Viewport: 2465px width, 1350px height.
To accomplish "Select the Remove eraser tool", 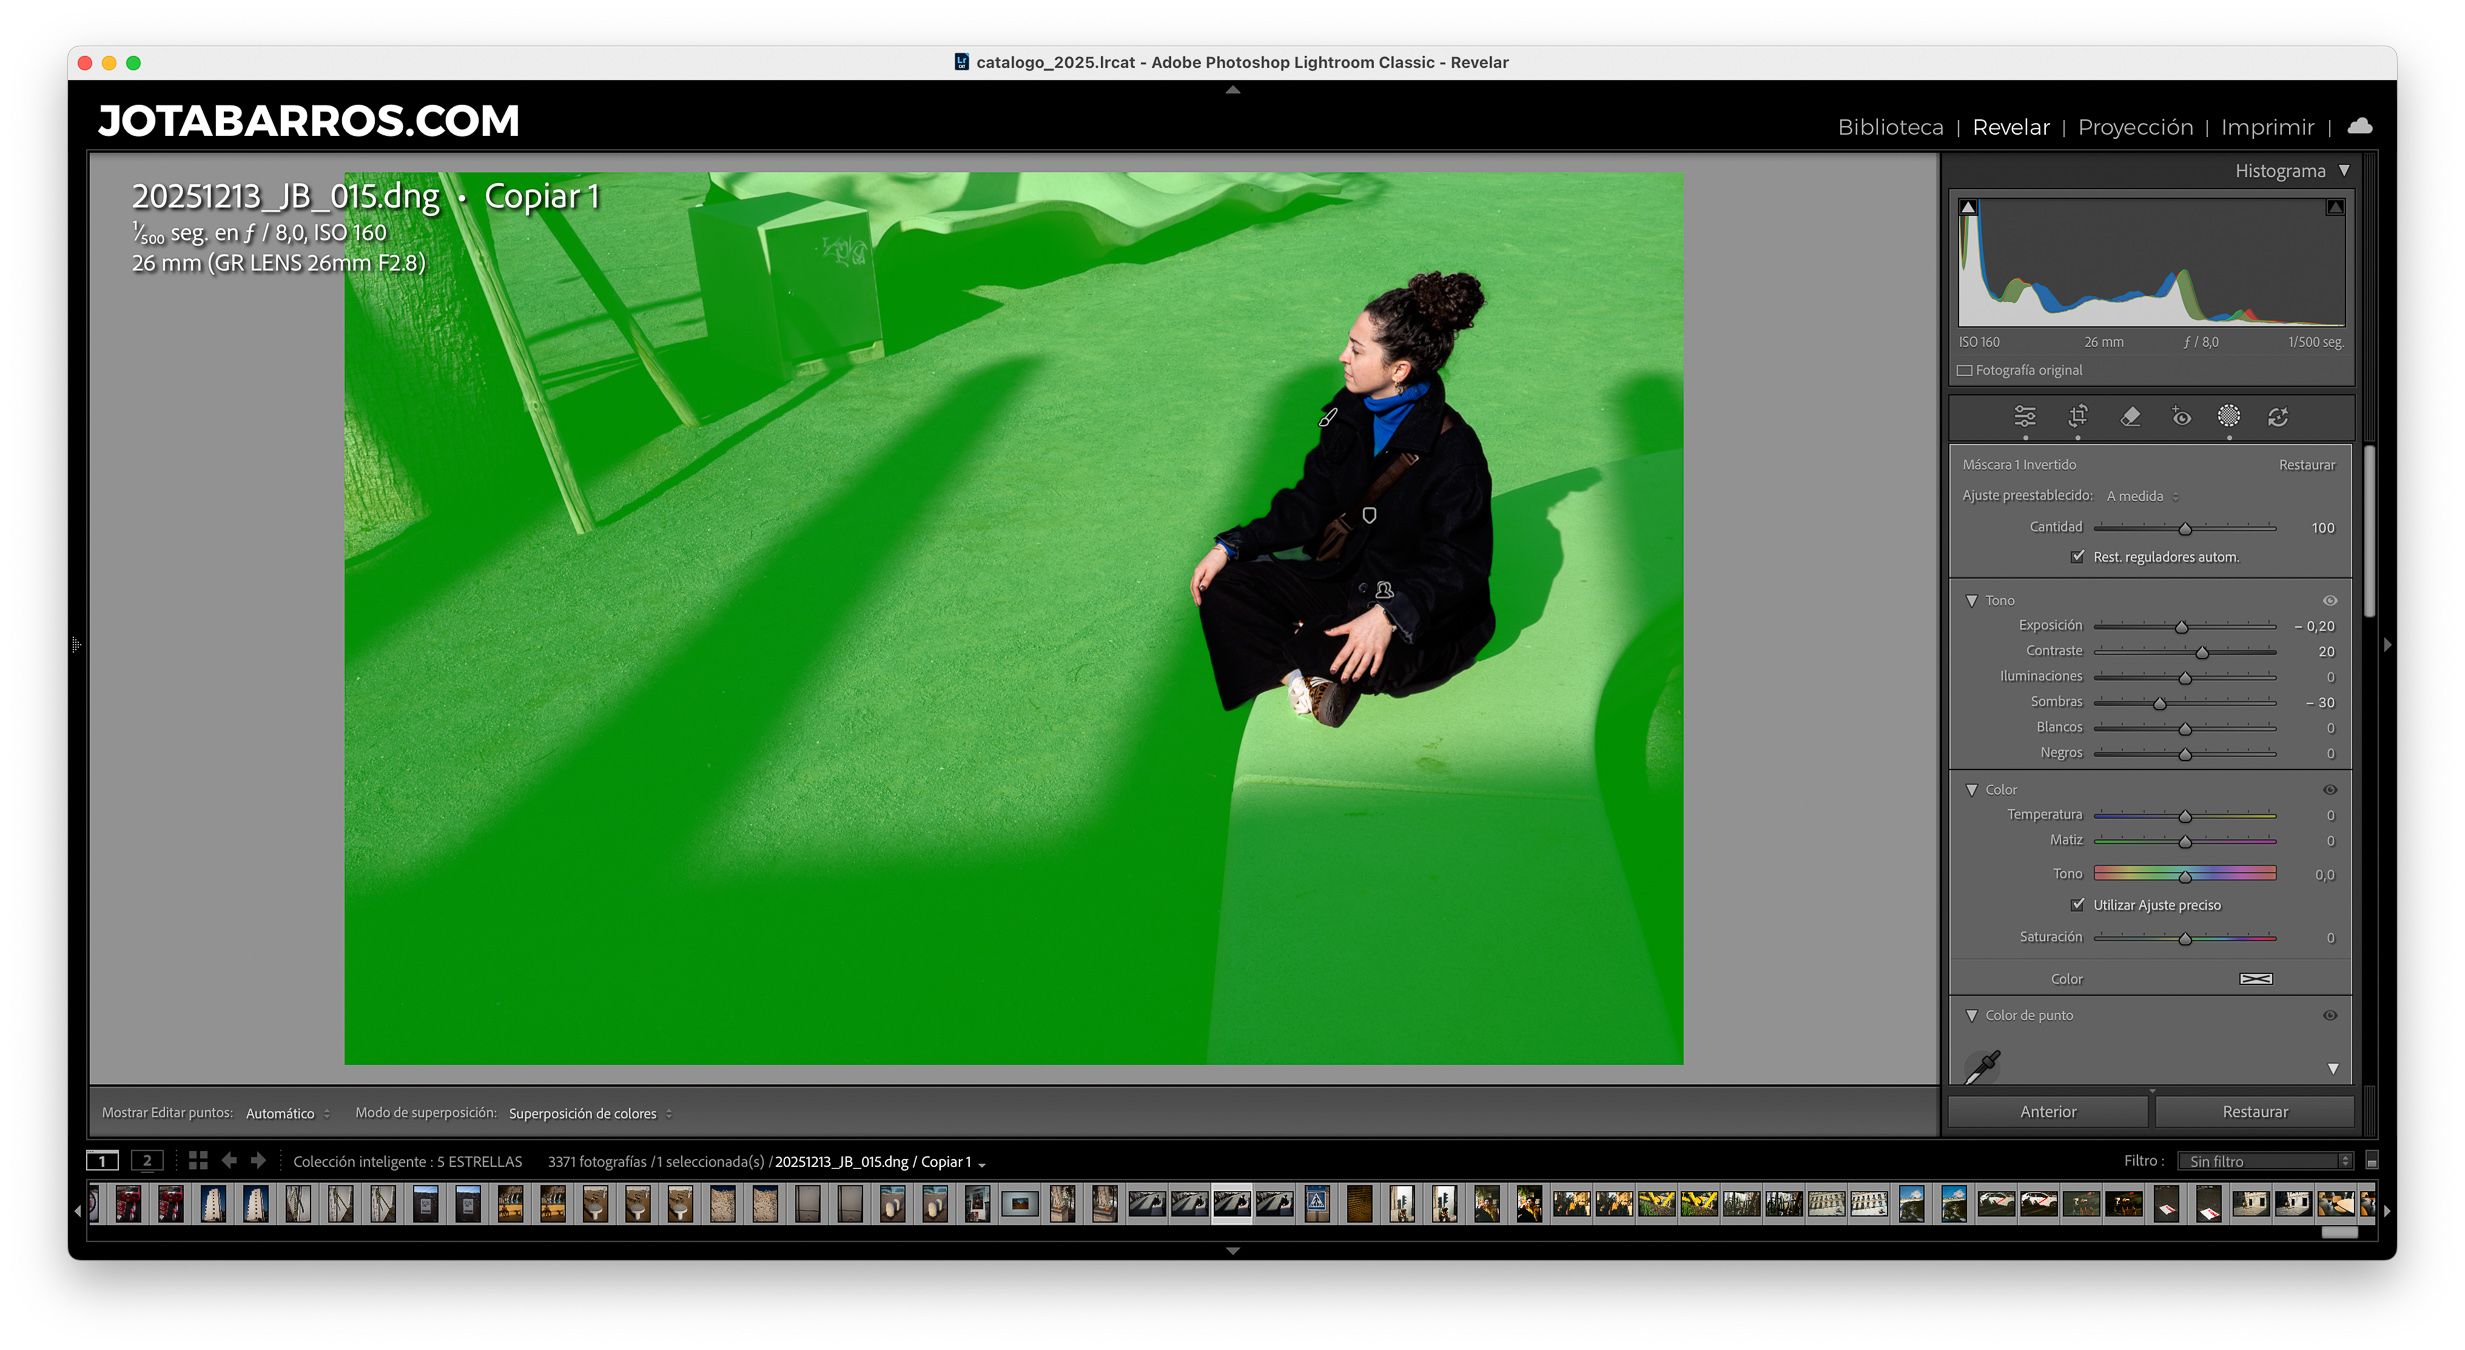I will click(2129, 416).
